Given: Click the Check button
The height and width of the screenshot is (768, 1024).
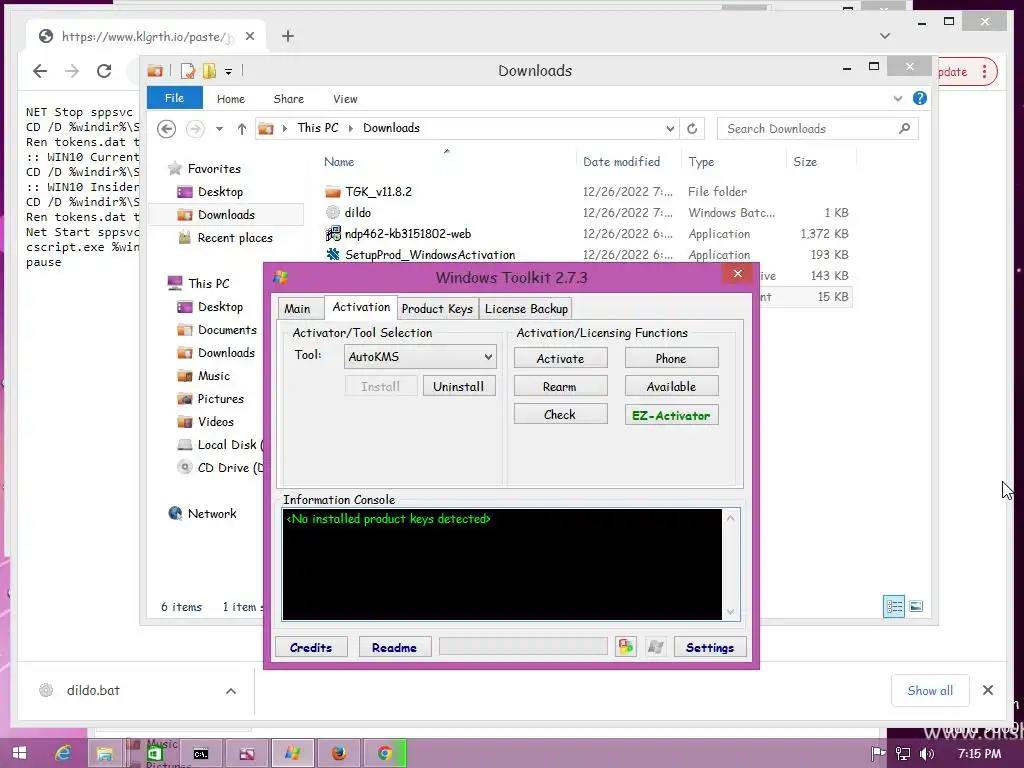Looking at the screenshot, I should tap(560, 414).
